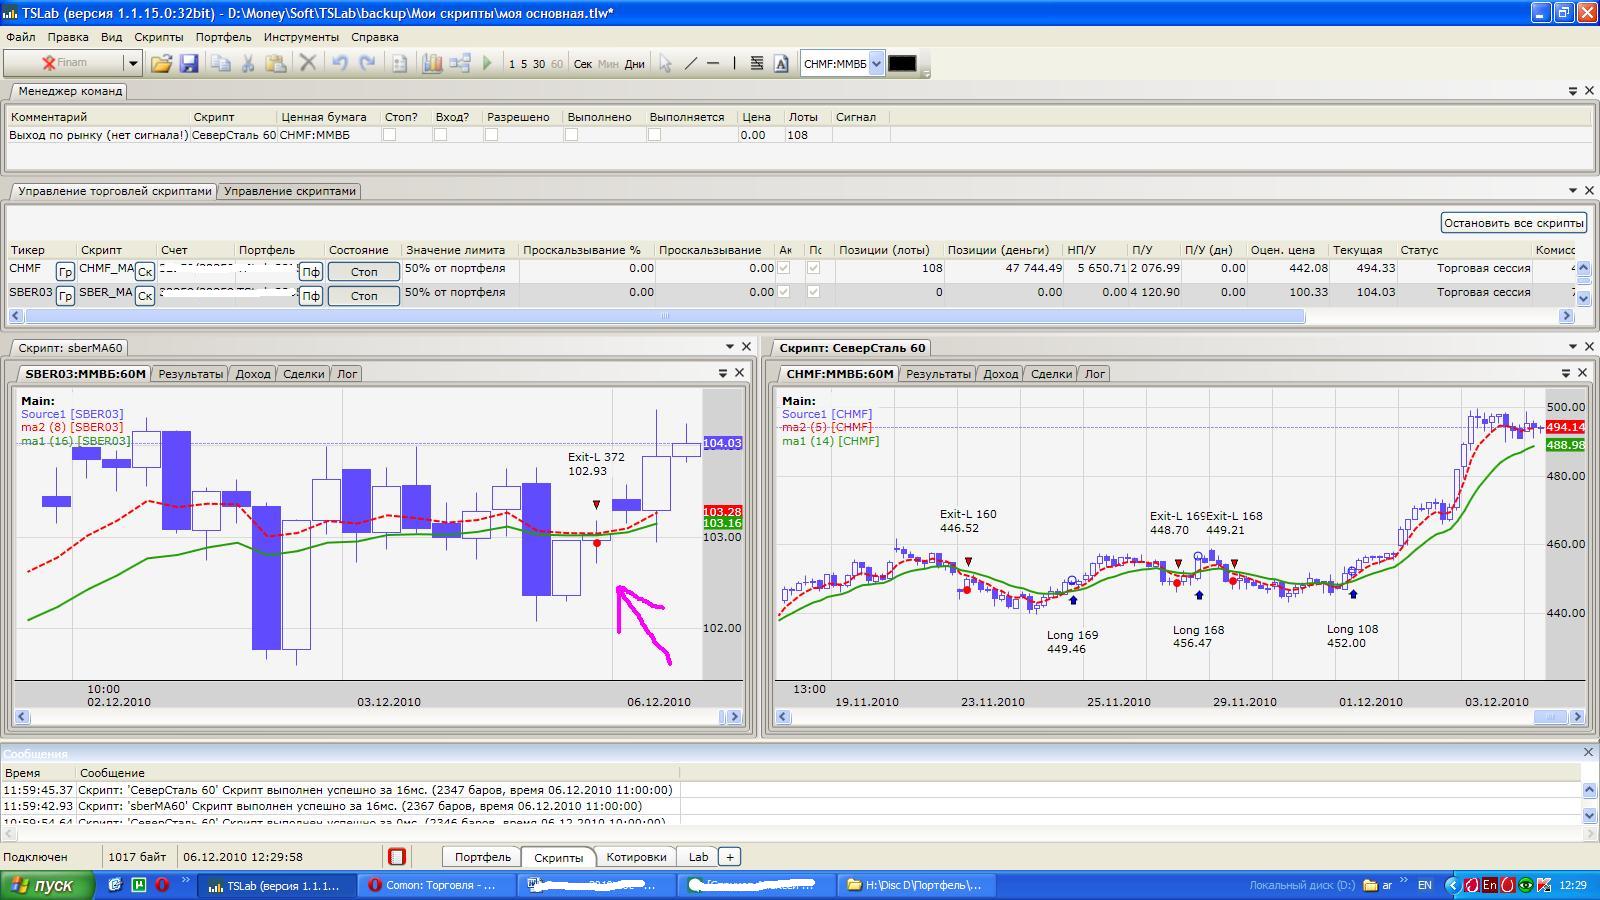
Task: Click the open folder icon in toolbar
Action: coord(161,63)
